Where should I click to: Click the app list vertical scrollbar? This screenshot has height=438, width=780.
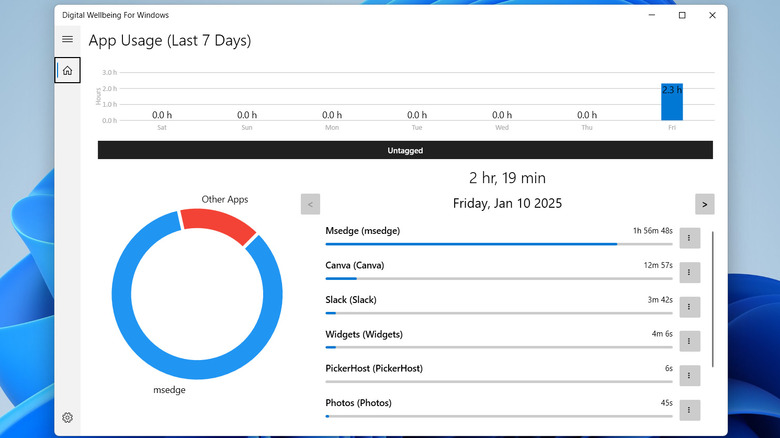pos(713,300)
